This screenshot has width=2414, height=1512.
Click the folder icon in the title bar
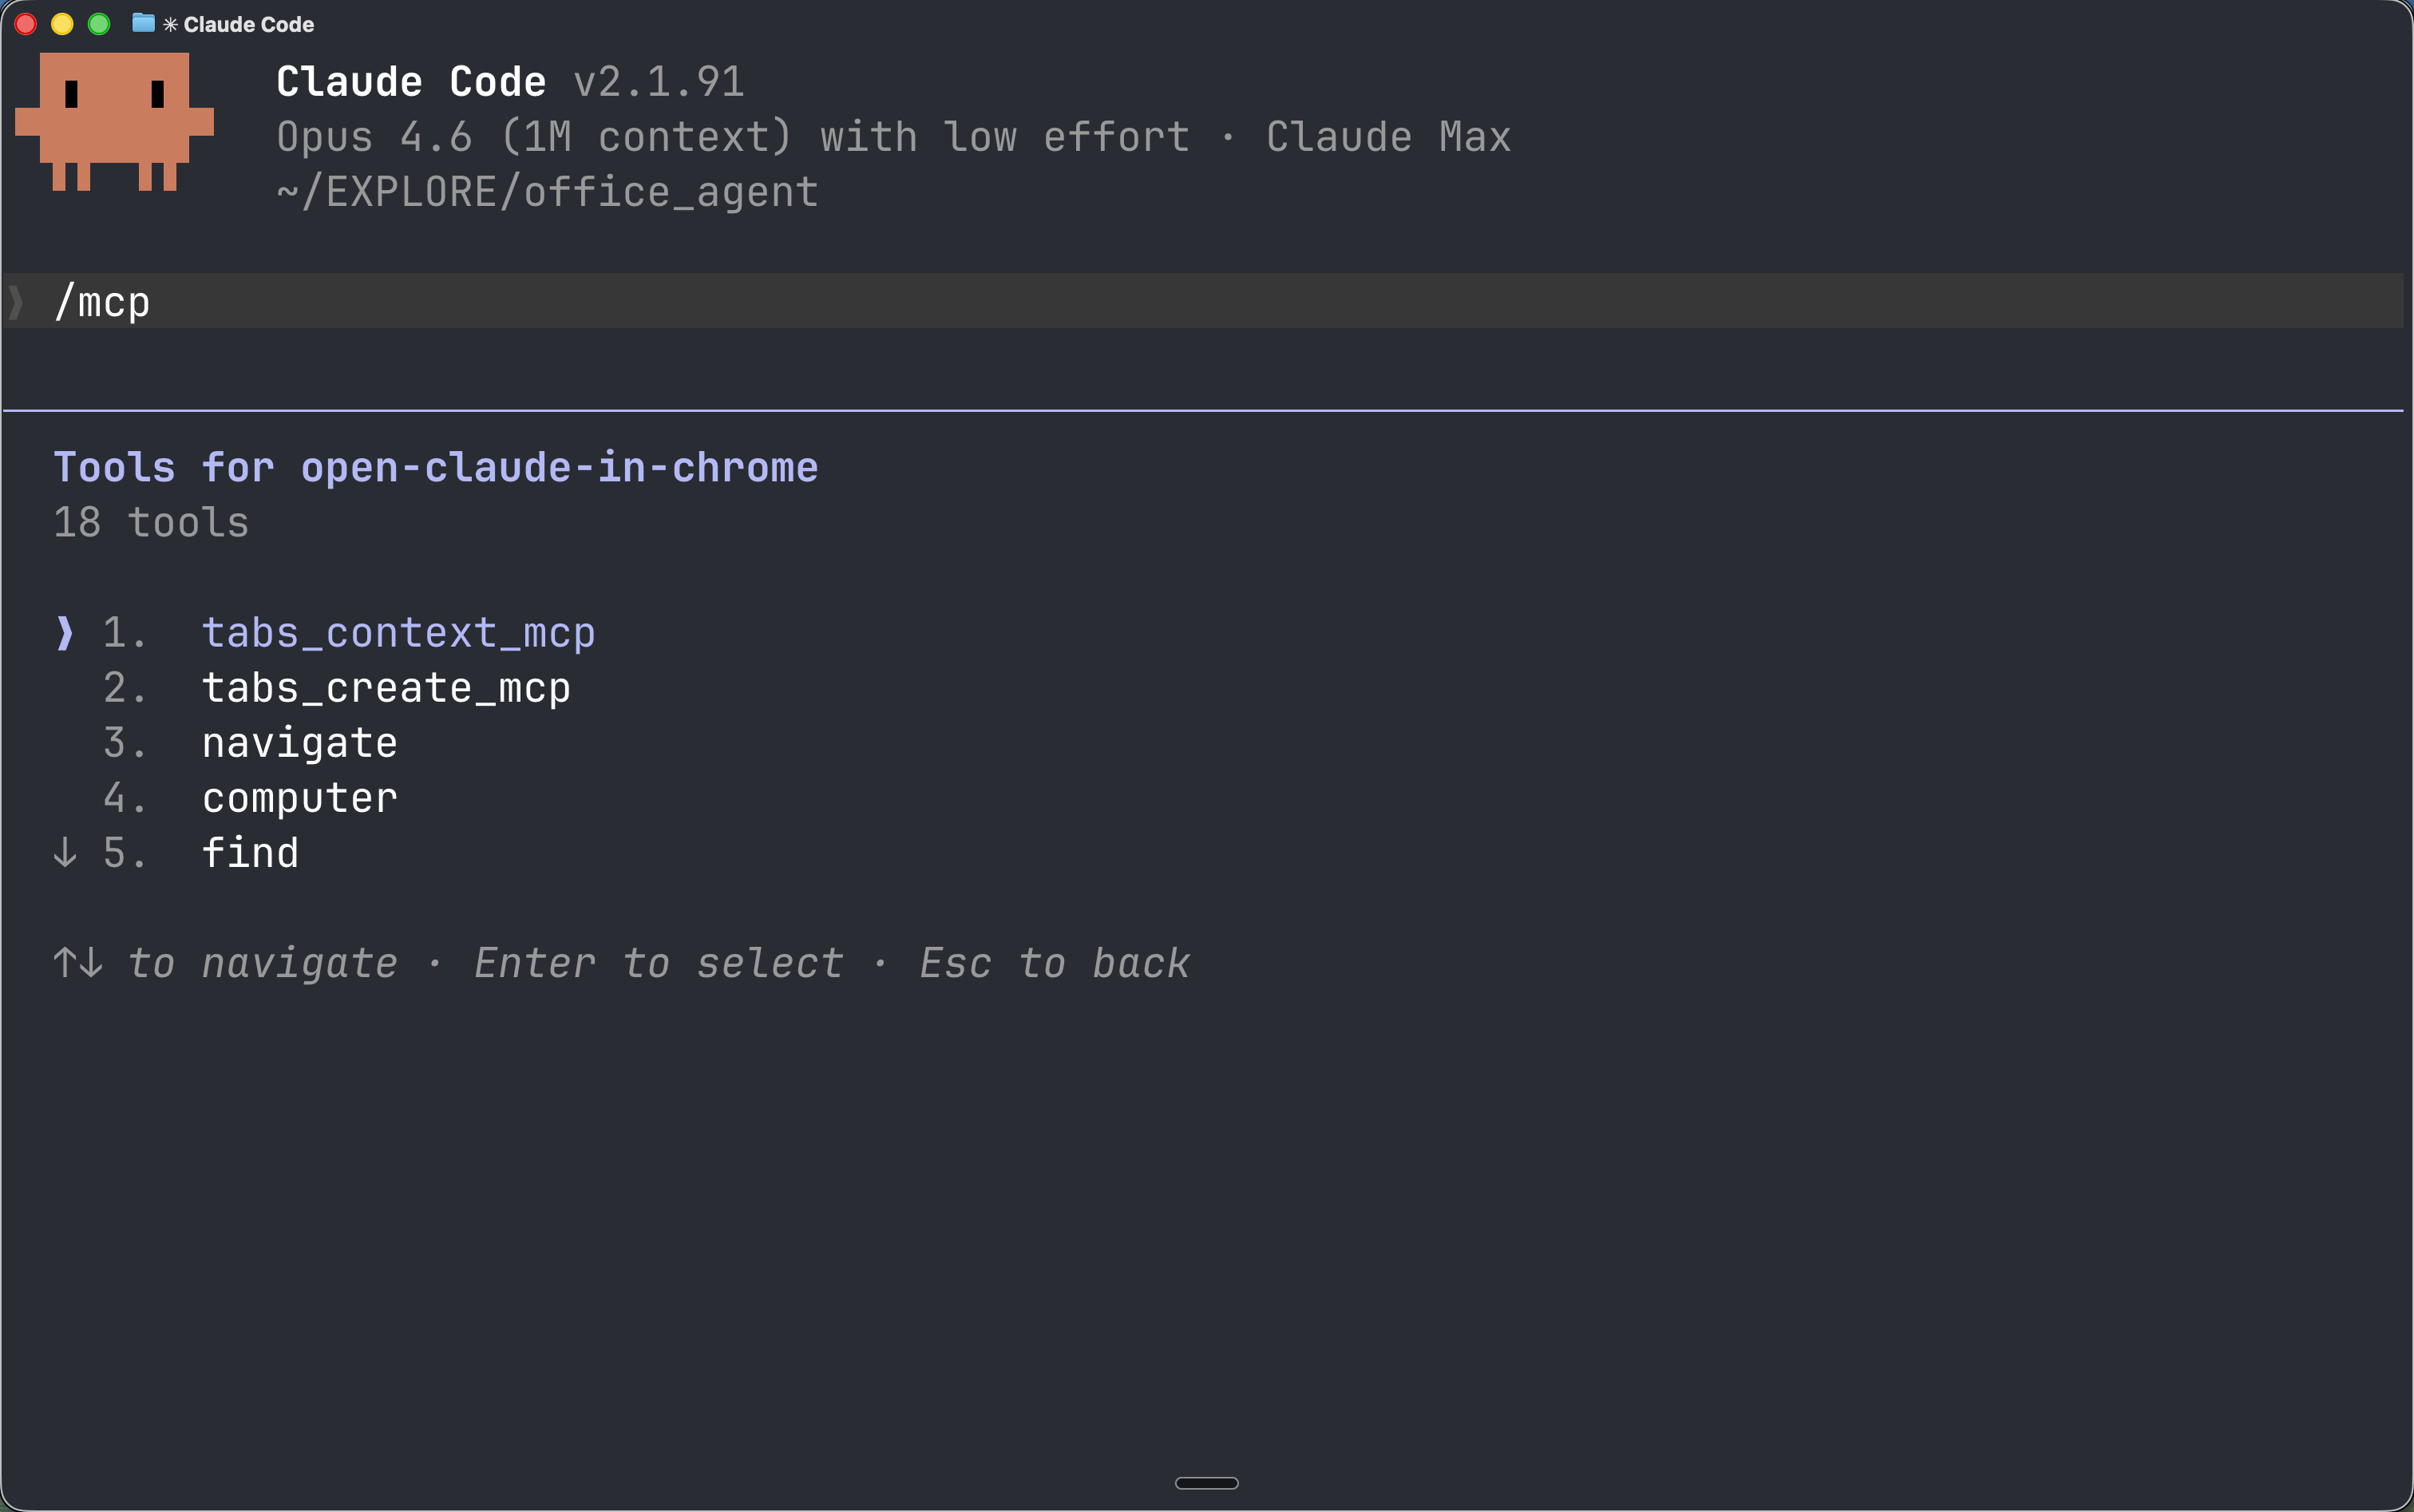(142, 23)
